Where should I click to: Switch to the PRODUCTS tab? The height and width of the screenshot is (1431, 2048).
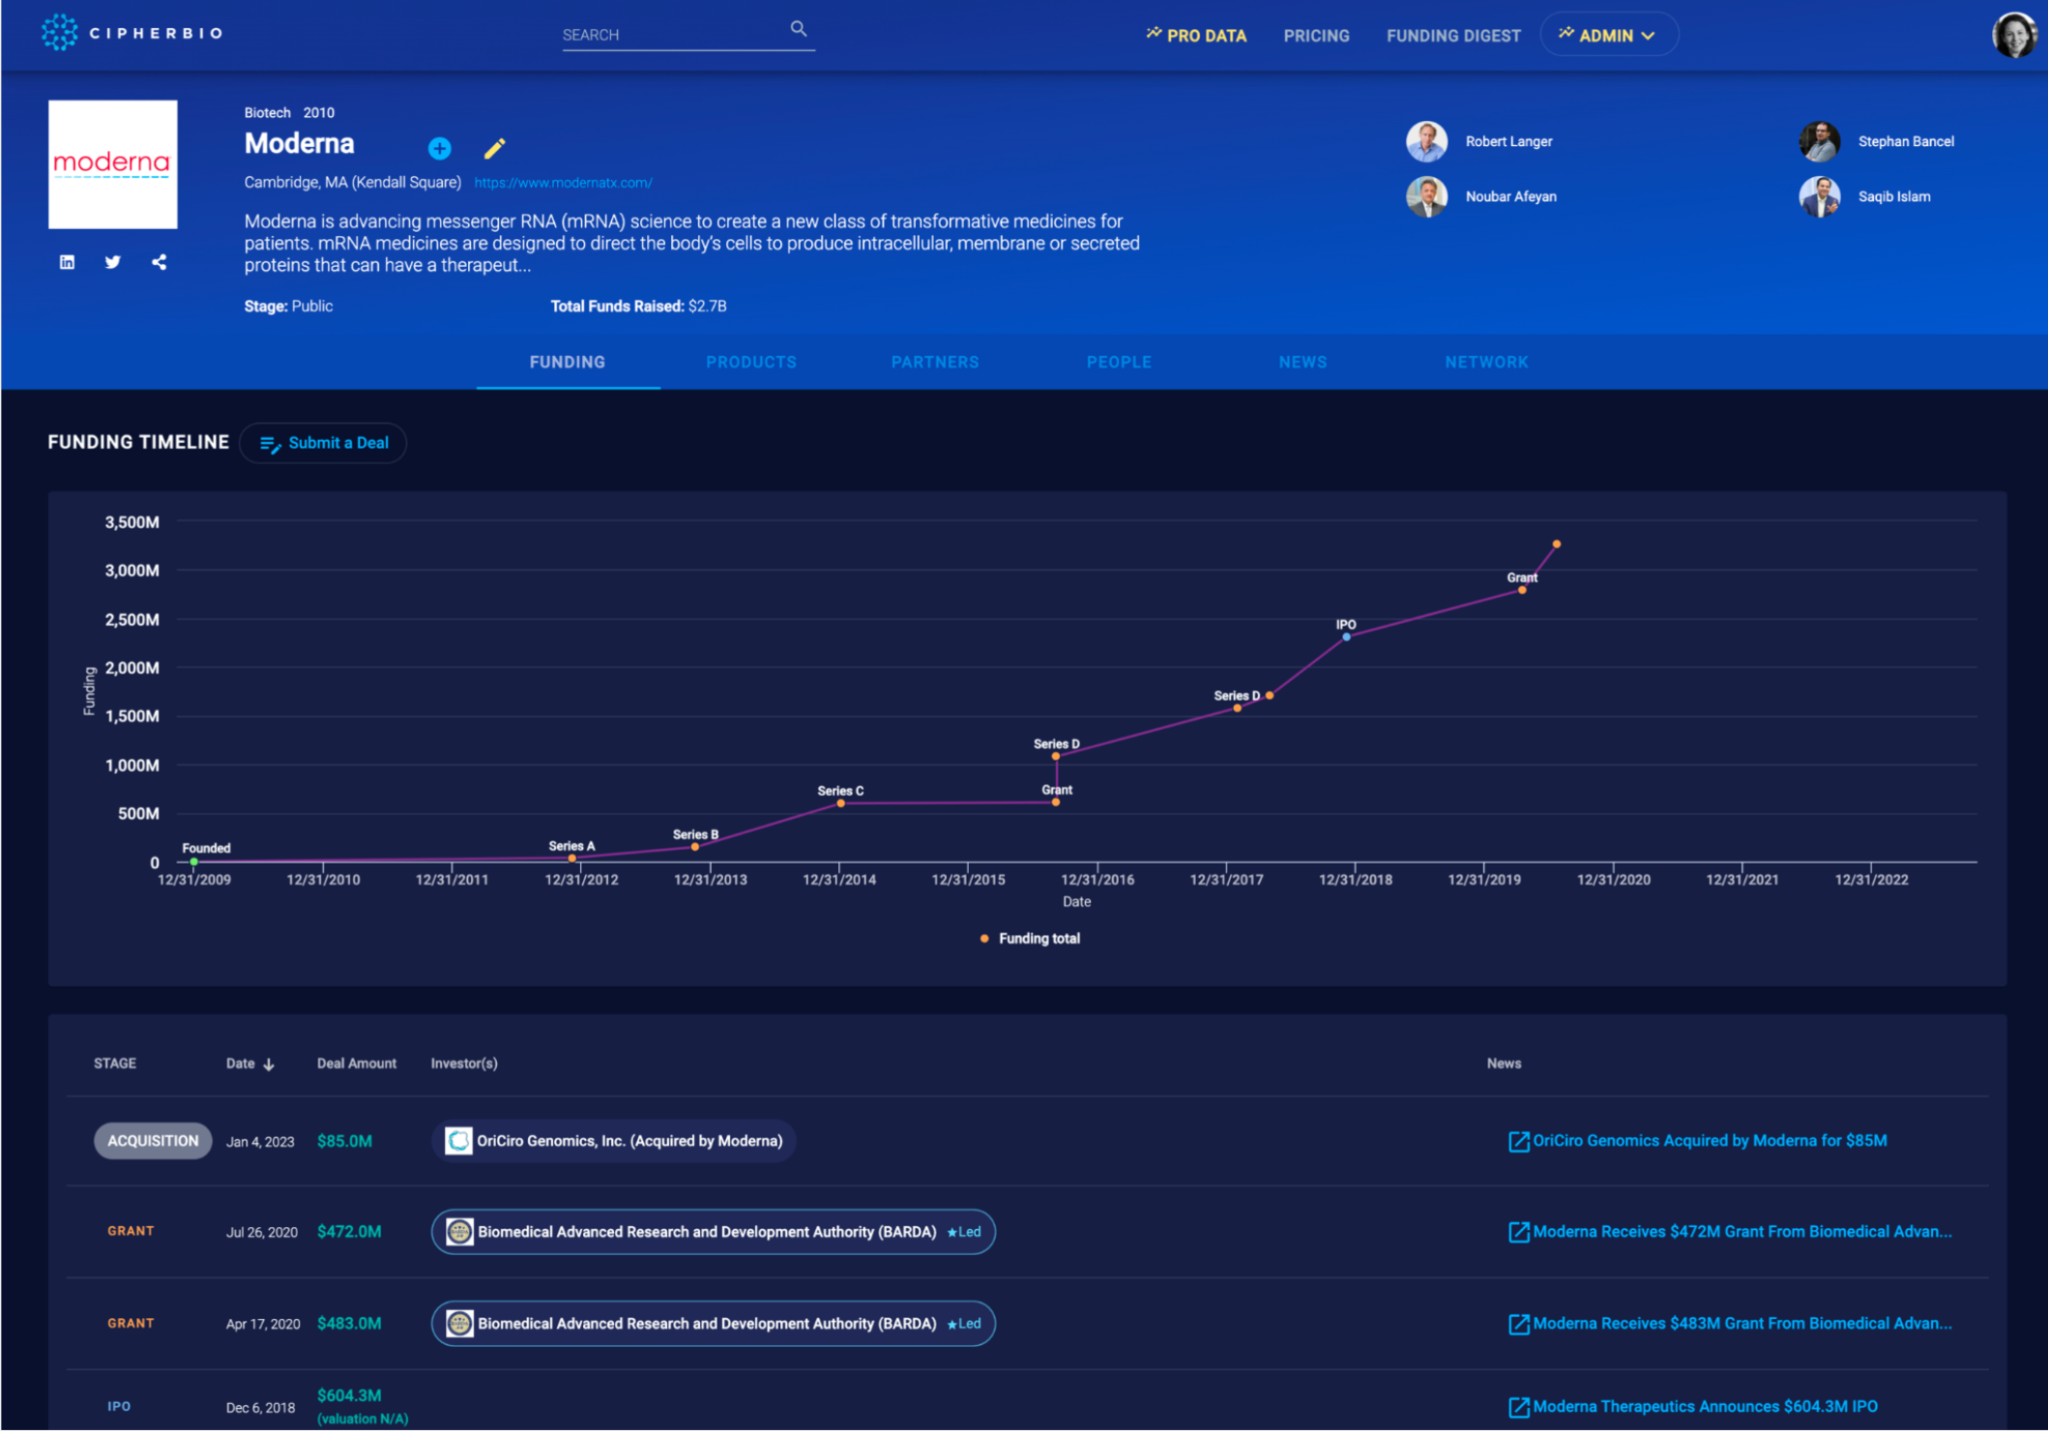tap(751, 362)
